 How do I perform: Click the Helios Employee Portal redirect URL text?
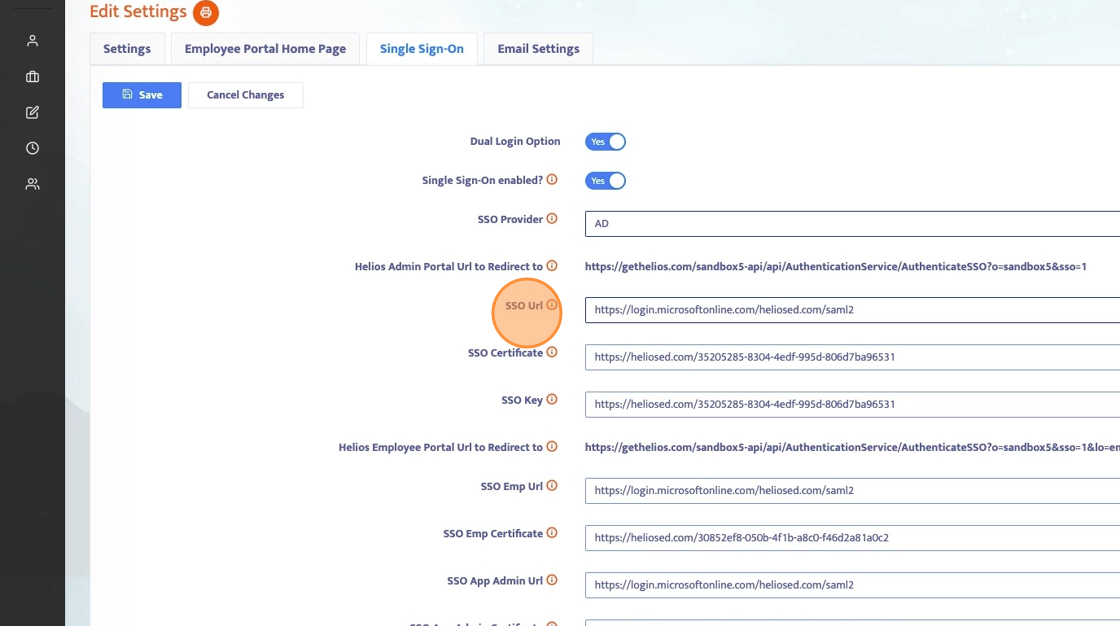tap(852, 447)
